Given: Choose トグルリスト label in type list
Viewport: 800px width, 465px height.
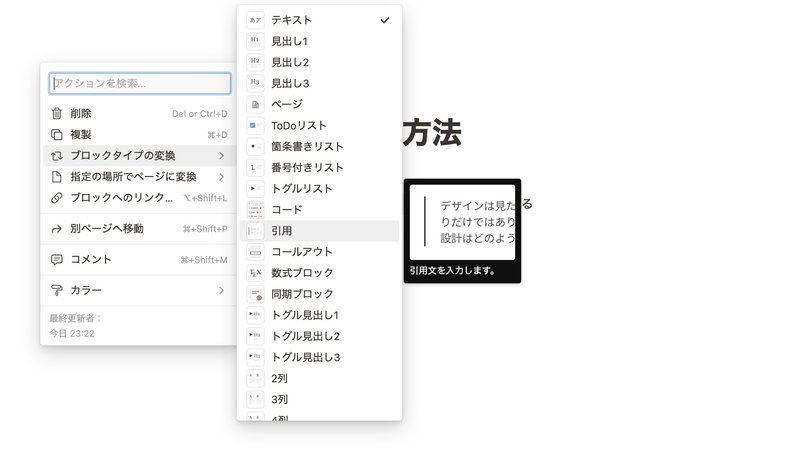Looking at the screenshot, I should 302,188.
